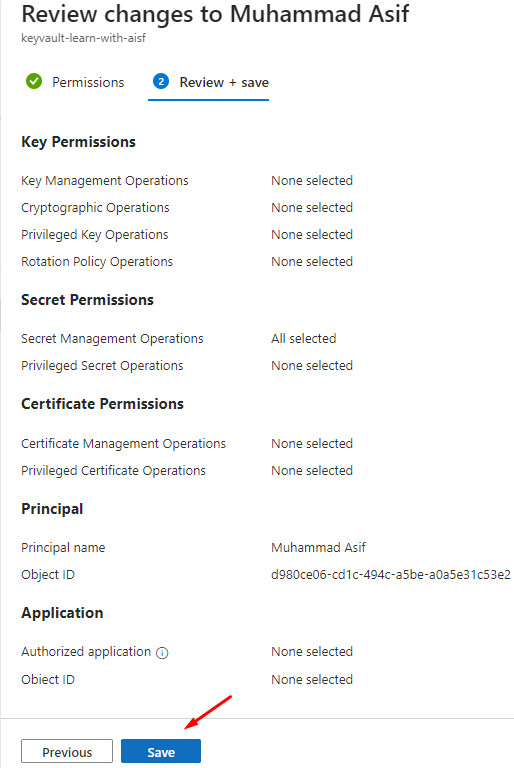Click the Rotation Policy Operations label

(x=97, y=262)
